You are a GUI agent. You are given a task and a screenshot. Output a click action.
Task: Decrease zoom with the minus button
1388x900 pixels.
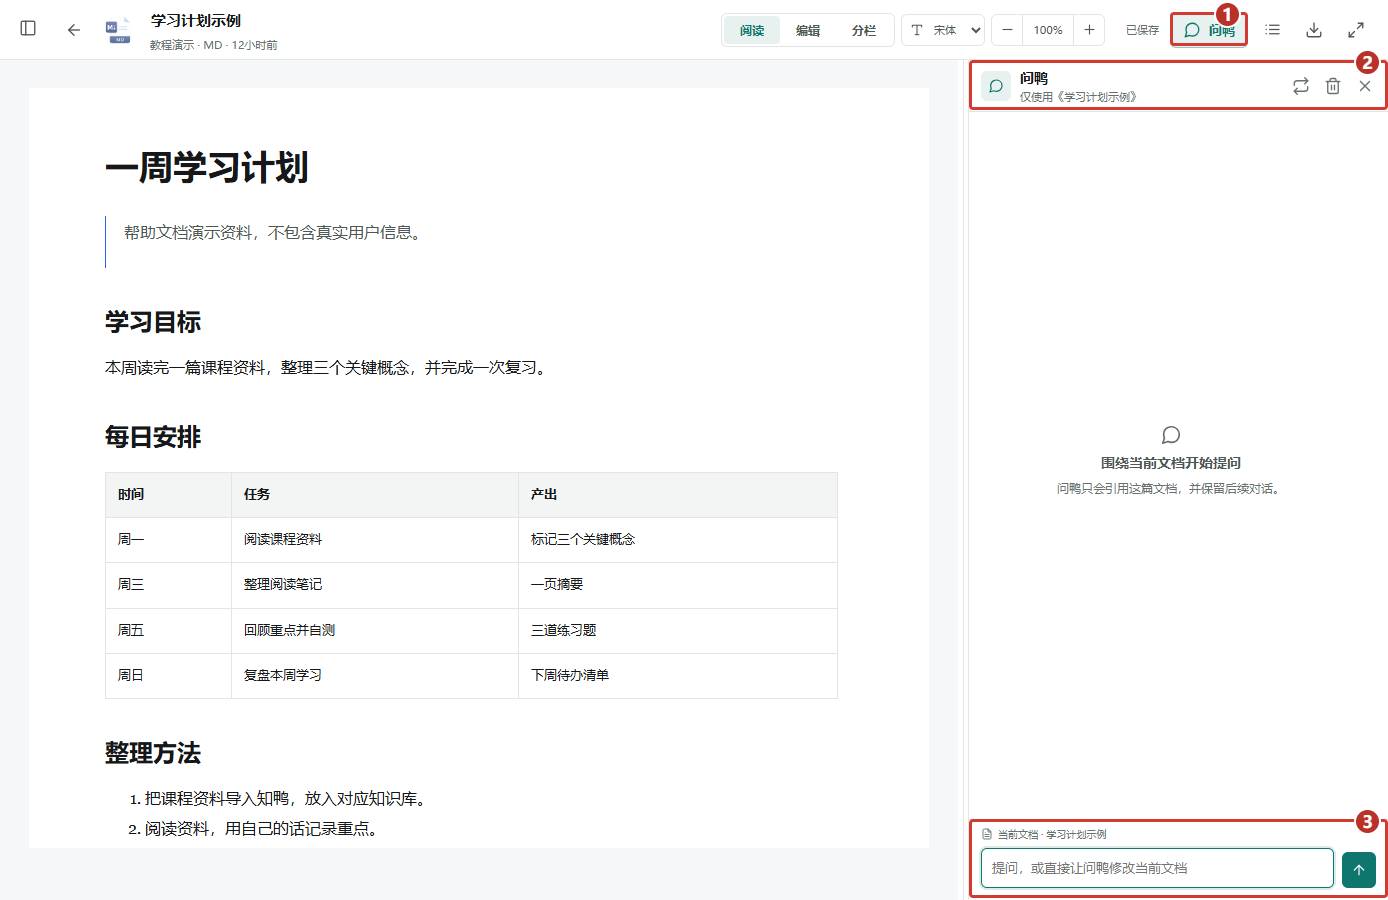click(1007, 30)
